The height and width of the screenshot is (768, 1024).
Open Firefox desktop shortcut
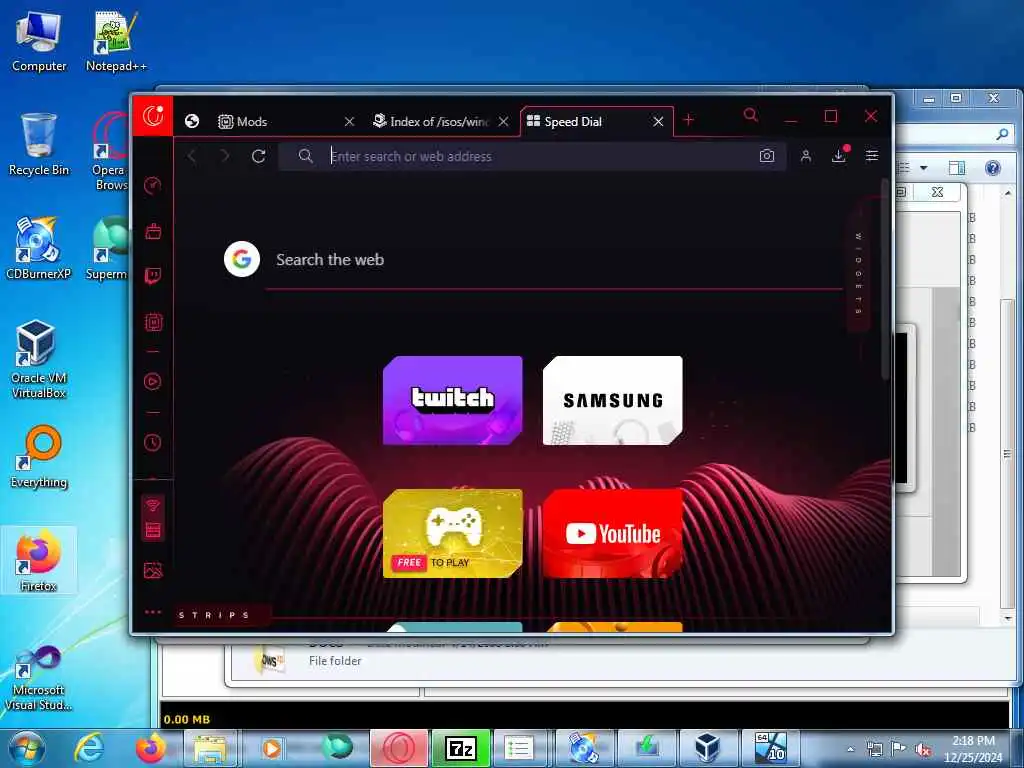39,561
